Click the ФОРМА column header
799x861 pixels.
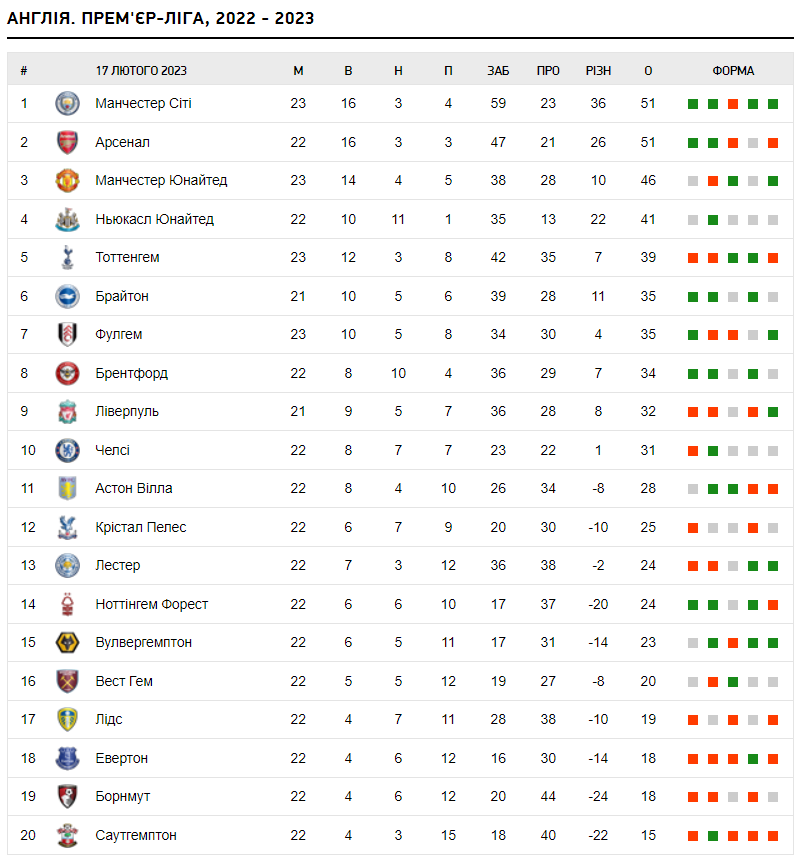[733, 71]
